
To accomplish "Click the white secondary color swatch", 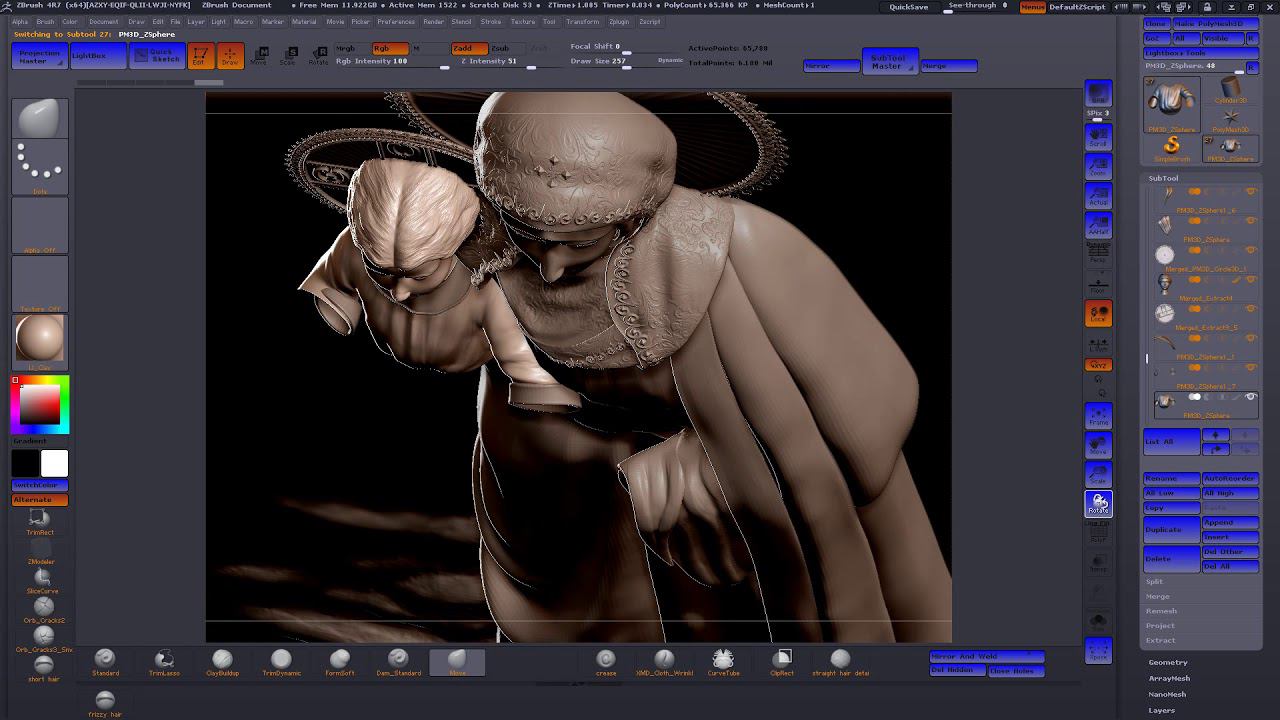I will pos(55,463).
